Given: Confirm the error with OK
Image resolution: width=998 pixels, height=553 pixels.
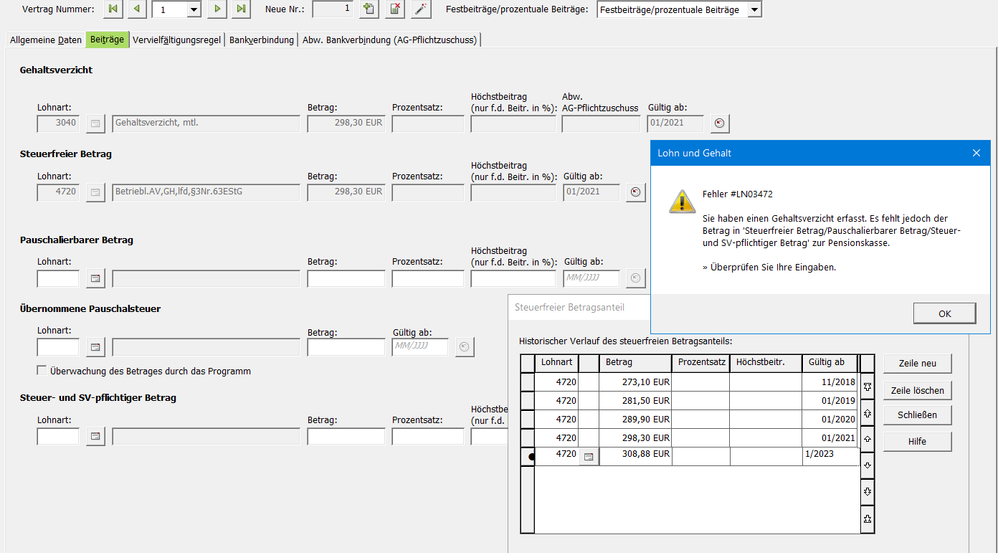Looking at the screenshot, I should (945, 313).
